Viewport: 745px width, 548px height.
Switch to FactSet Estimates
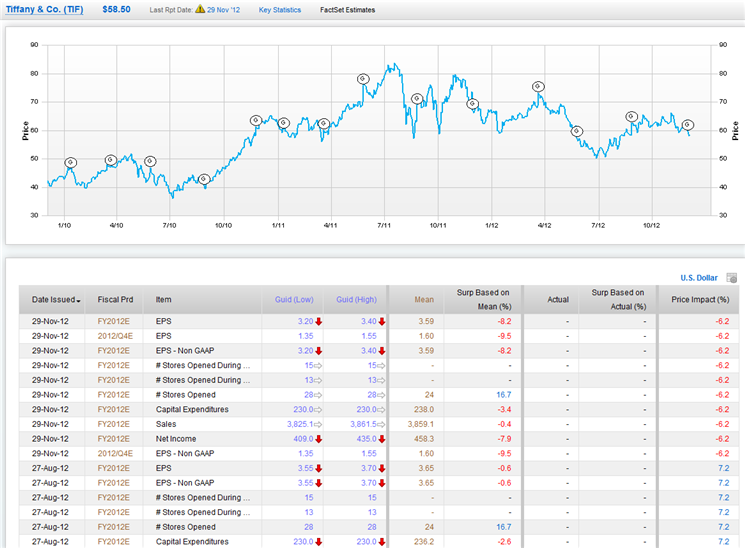[347, 10]
